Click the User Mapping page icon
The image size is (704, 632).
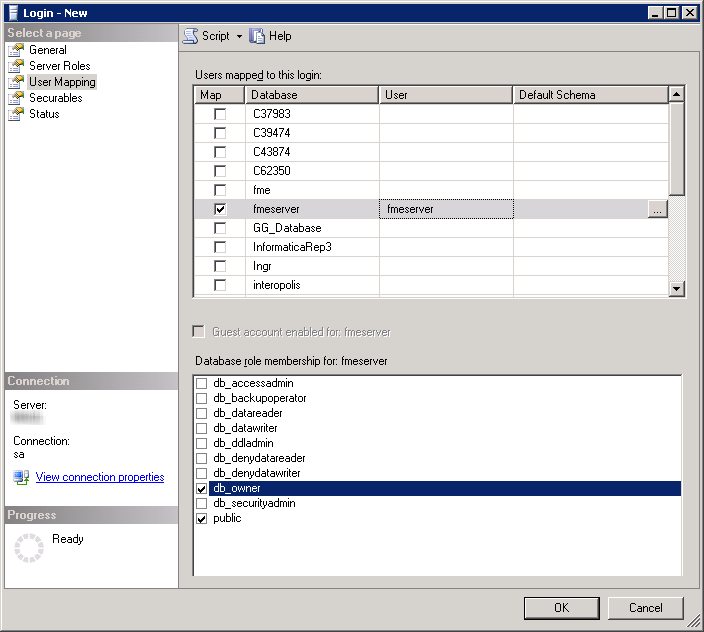tap(16, 82)
